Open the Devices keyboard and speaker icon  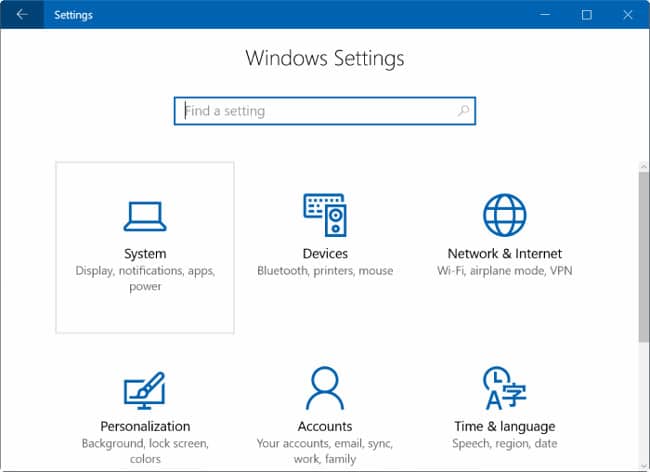(325, 215)
